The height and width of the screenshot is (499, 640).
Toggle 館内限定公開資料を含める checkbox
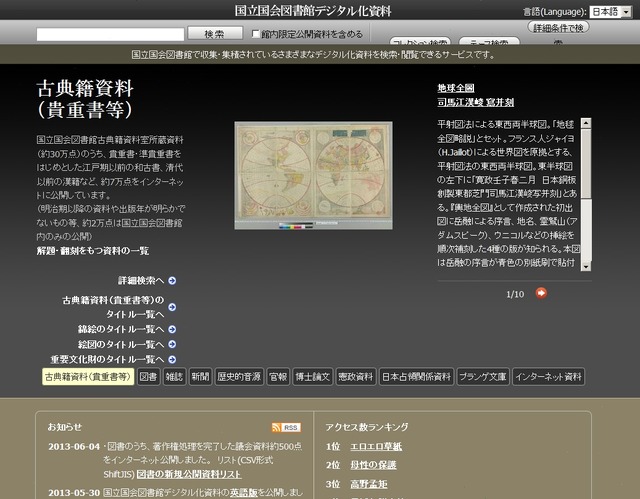pyautogui.click(x=256, y=34)
